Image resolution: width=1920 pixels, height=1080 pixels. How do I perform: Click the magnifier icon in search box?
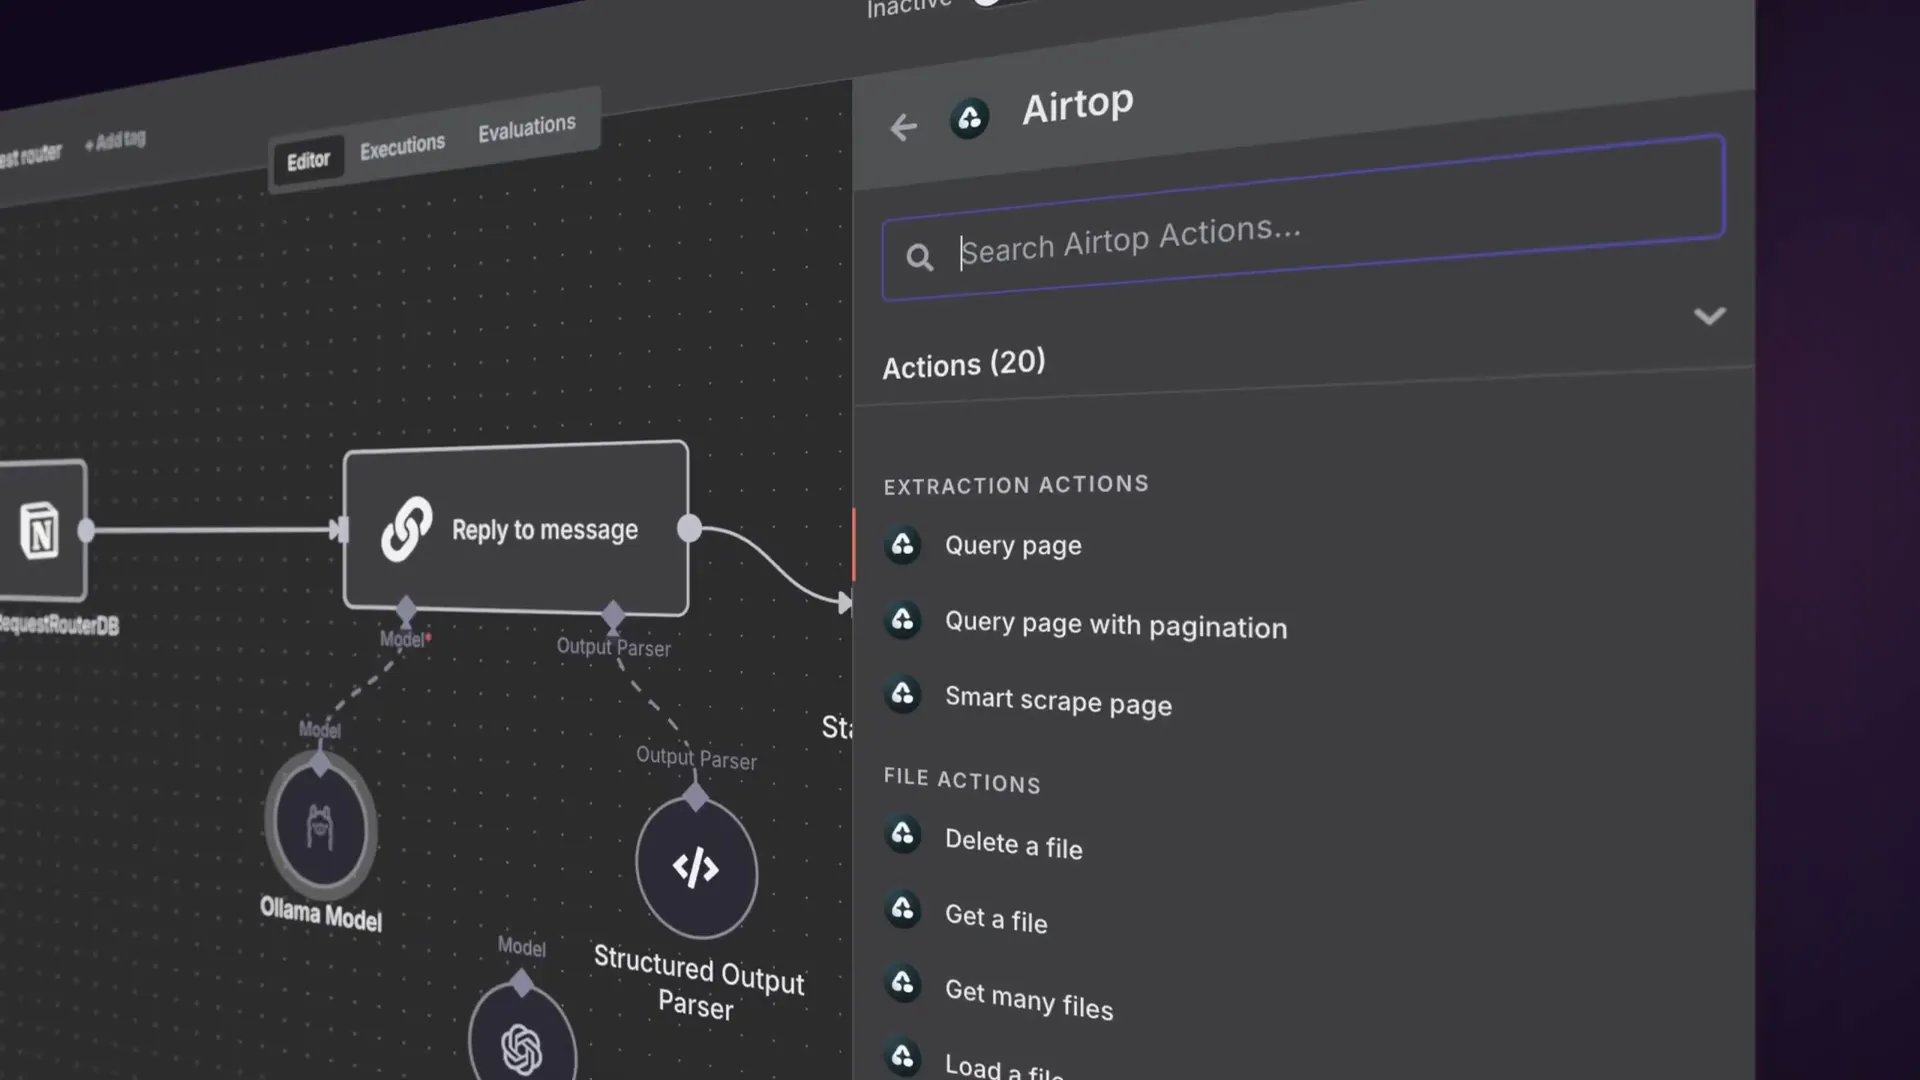919,258
